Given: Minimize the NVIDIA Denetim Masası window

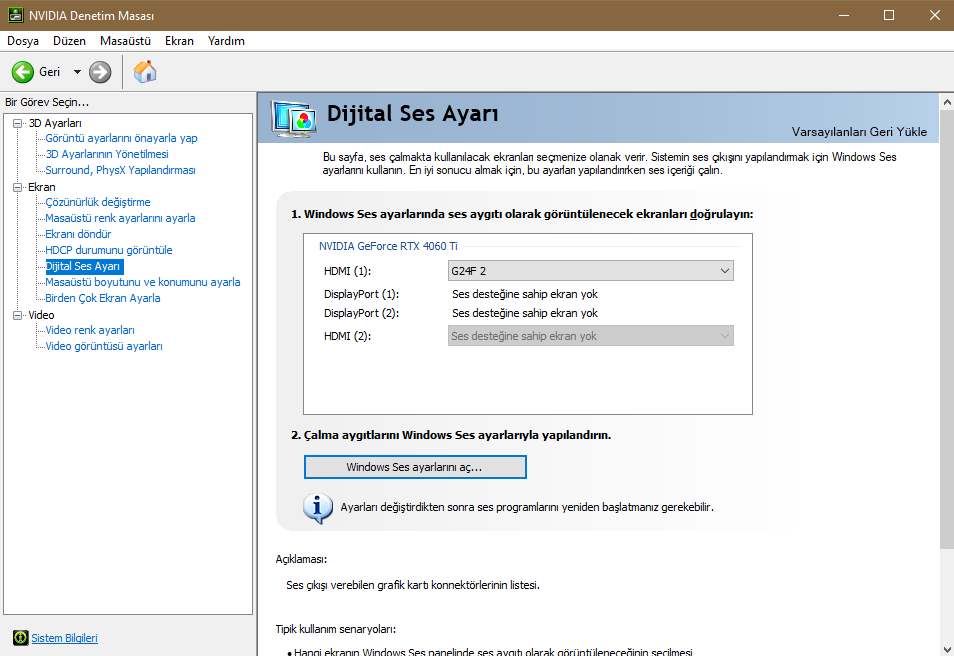Looking at the screenshot, I should 844,15.
